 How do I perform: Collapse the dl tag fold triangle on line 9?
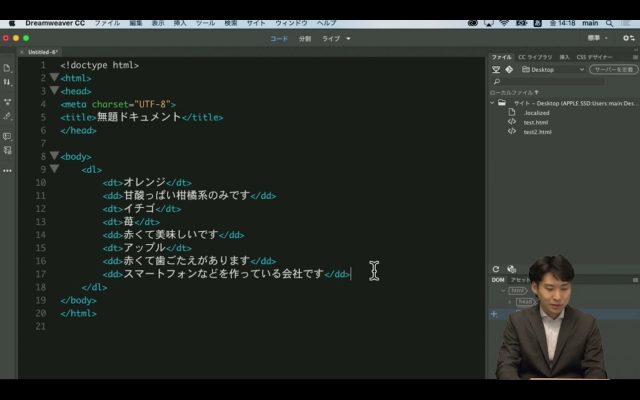54,168
